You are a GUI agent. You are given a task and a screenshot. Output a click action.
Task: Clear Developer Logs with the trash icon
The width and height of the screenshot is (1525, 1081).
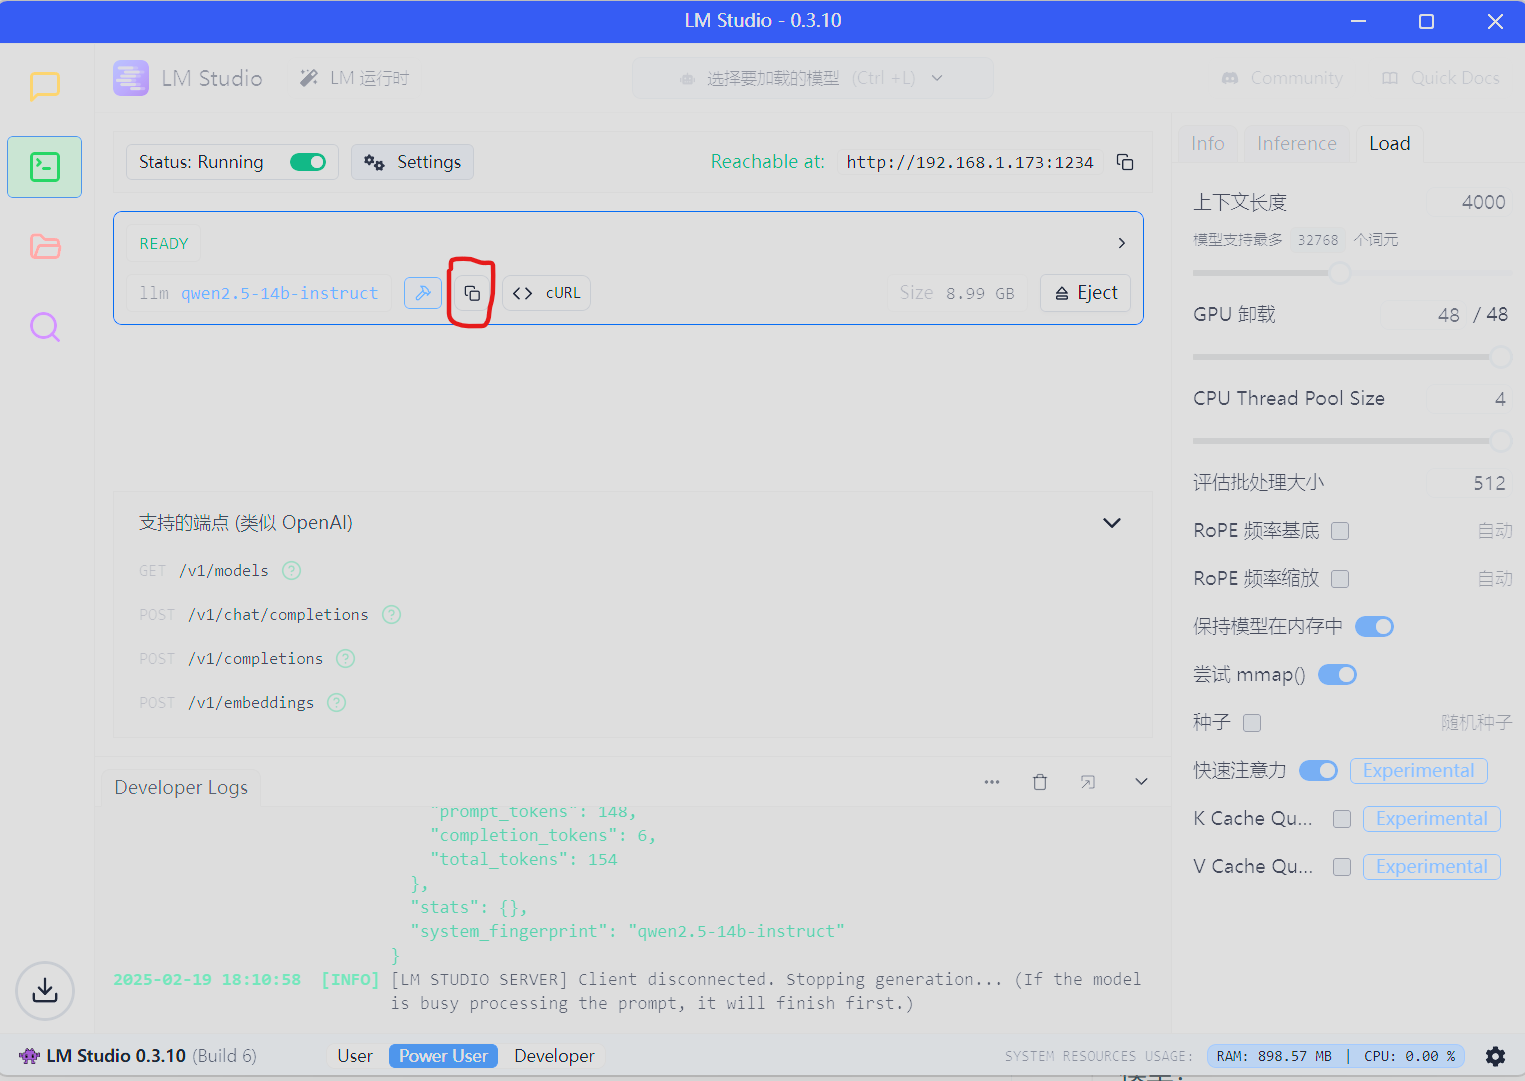tap(1040, 782)
